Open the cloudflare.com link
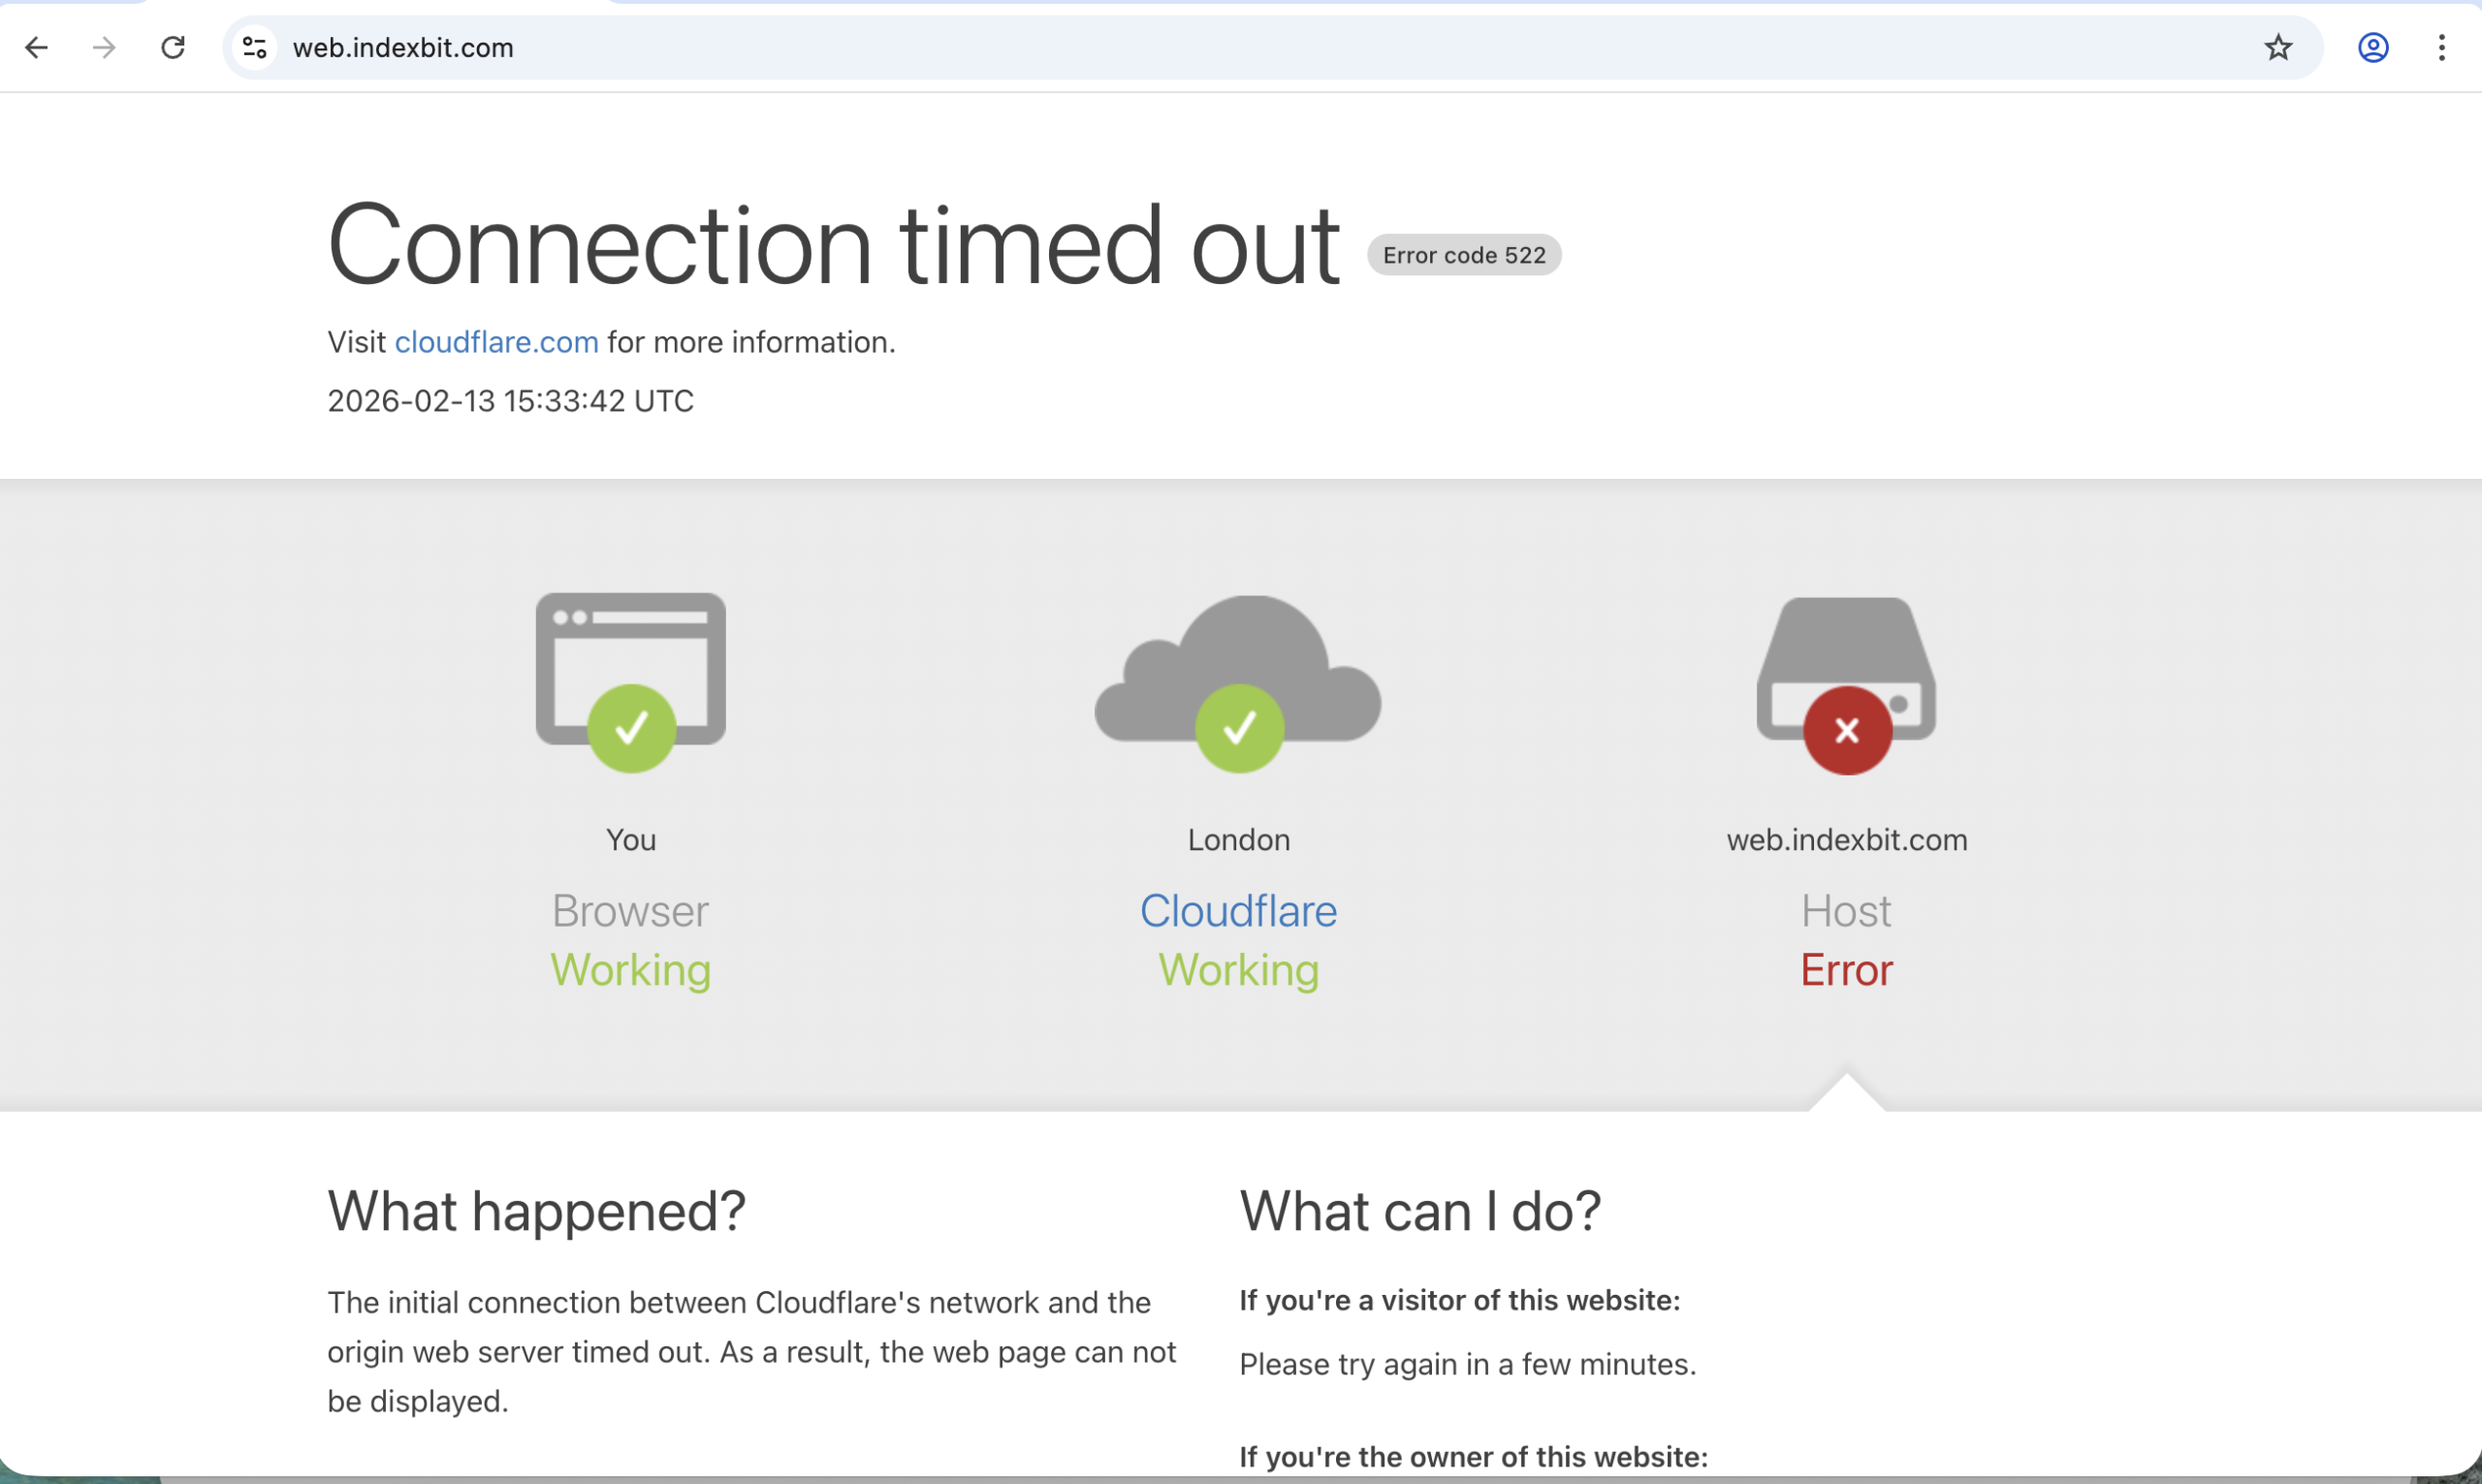 pyautogui.click(x=496, y=342)
